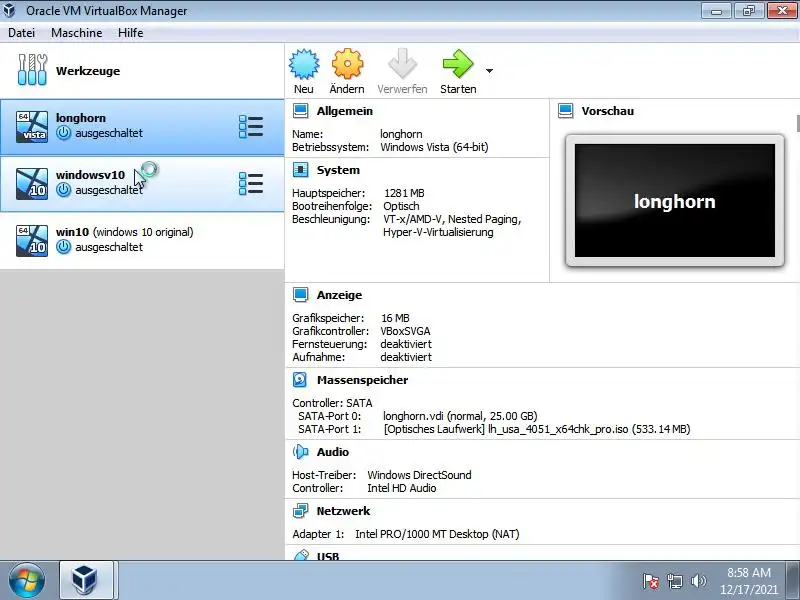Open the Massenspeicher settings heading link
This screenshot has height=600, width=800.
click(362, 380)
